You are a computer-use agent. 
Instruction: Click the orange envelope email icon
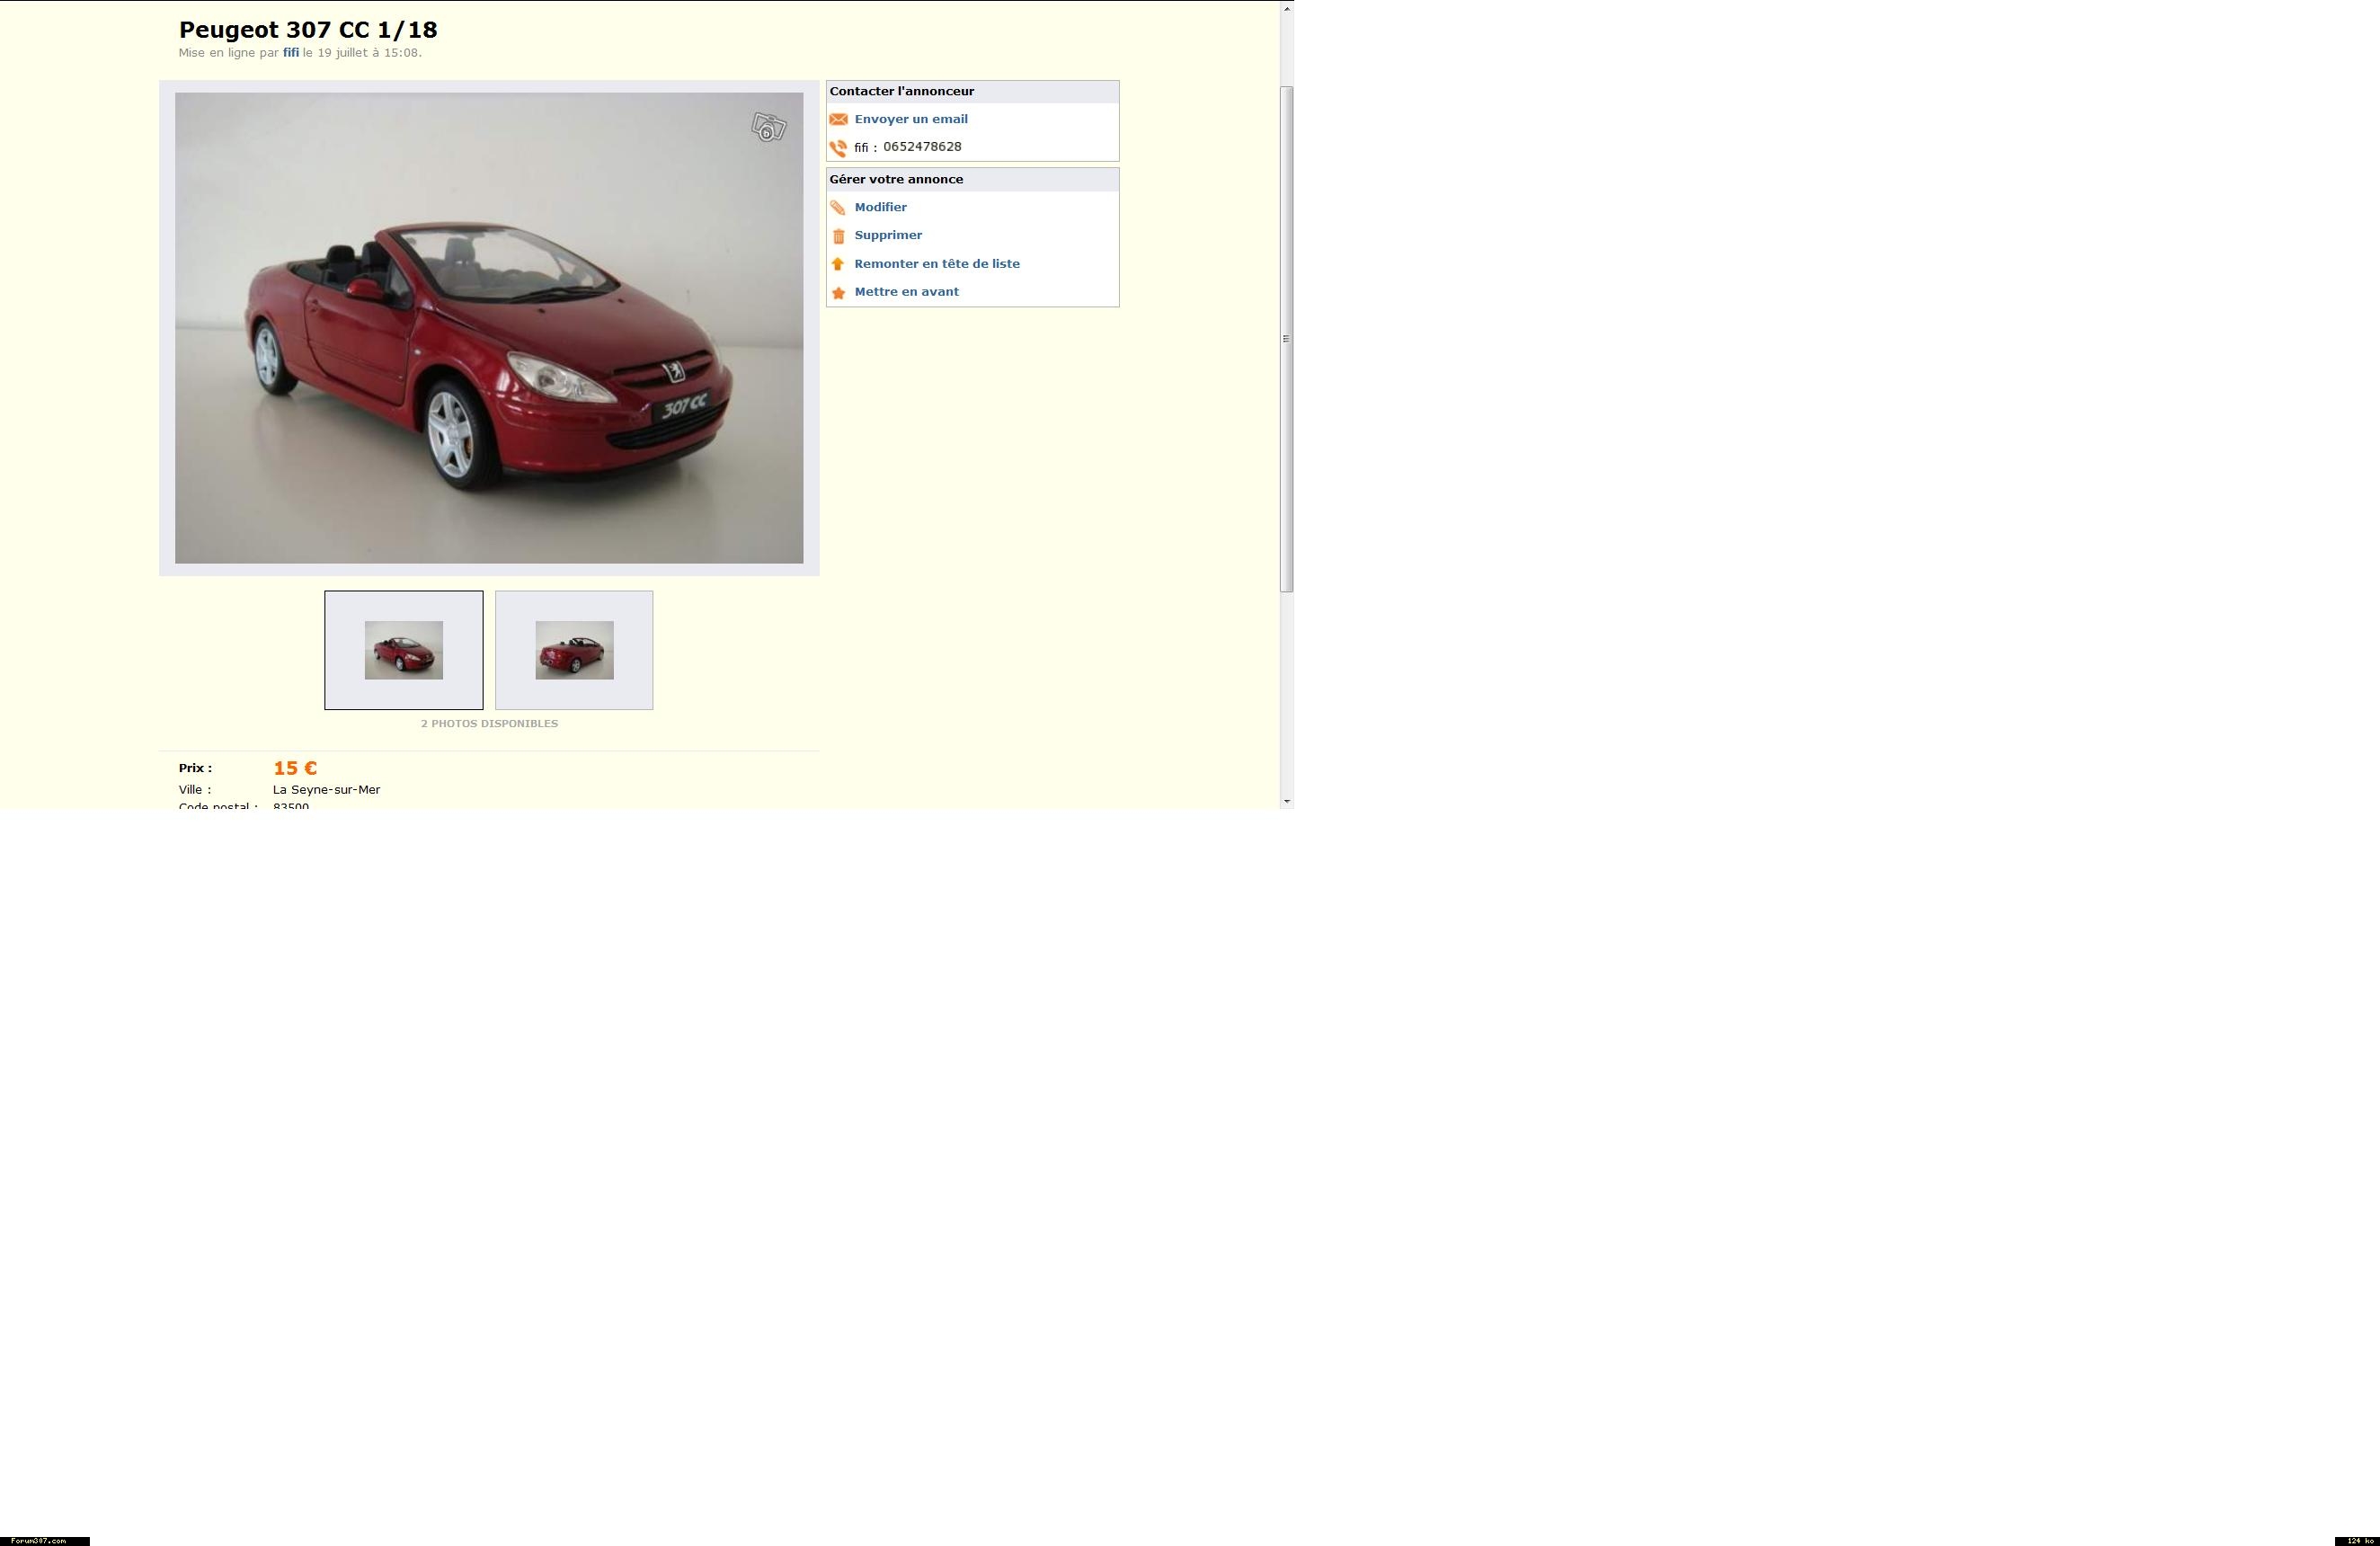838,119
